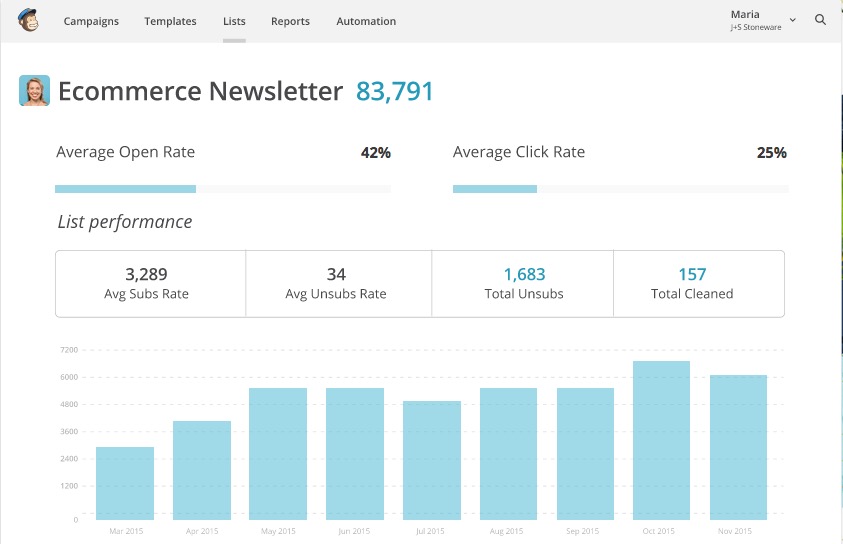Click the Ecommerce Newsletter avatar thumbnail

(34, 90)
